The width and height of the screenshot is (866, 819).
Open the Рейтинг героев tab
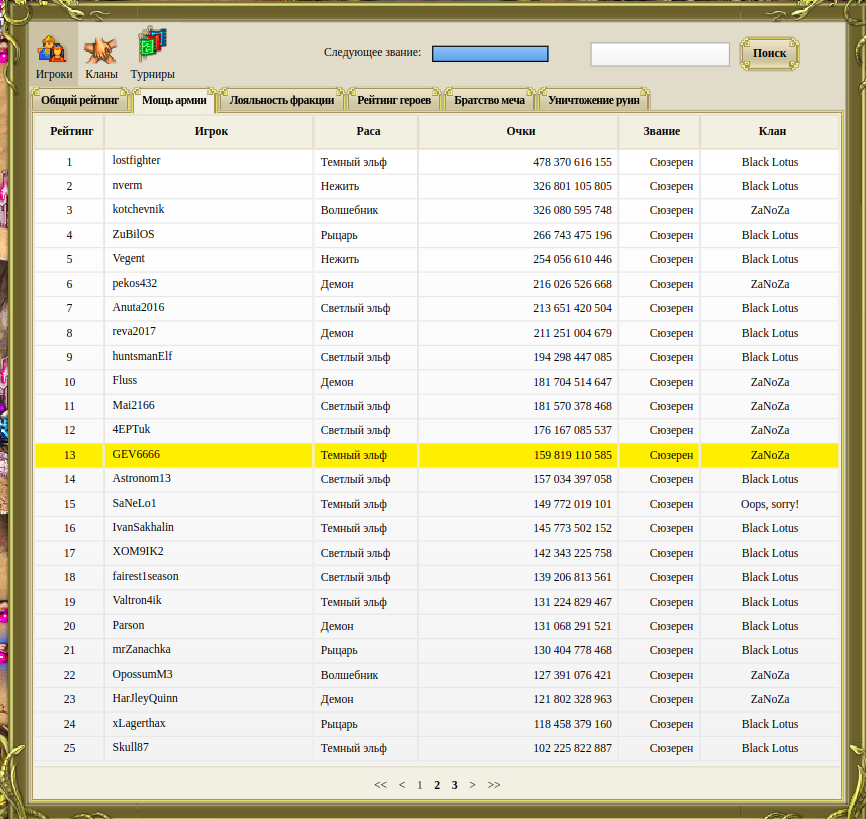[x=394, y=100]
